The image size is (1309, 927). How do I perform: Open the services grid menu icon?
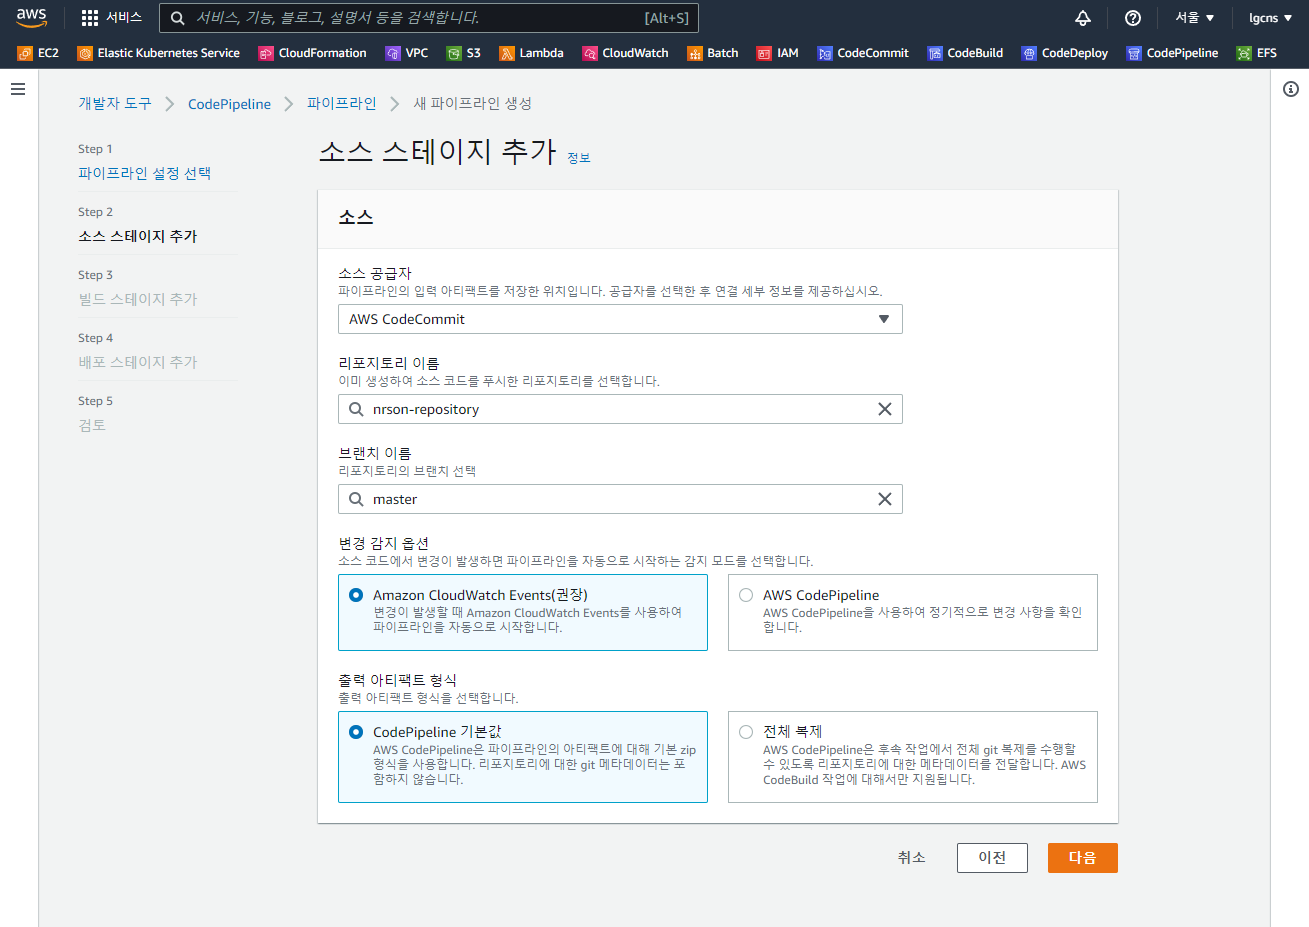90,18
